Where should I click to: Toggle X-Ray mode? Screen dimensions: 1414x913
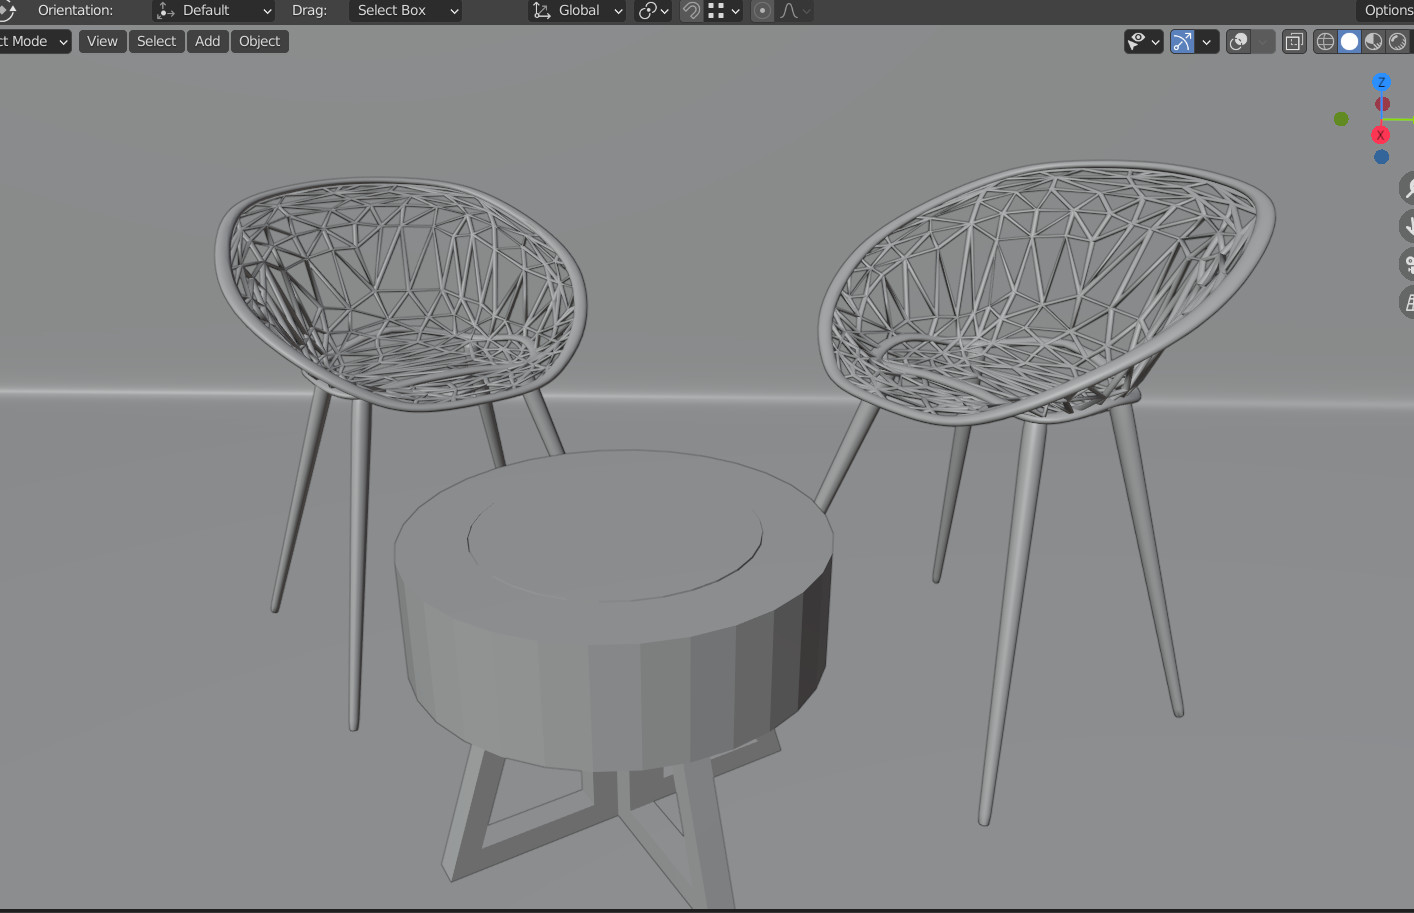[1293, 41]
